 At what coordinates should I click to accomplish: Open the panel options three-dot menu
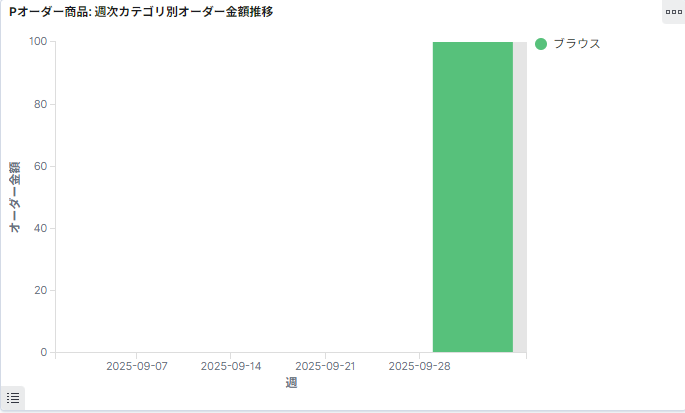tap(673, 12)
